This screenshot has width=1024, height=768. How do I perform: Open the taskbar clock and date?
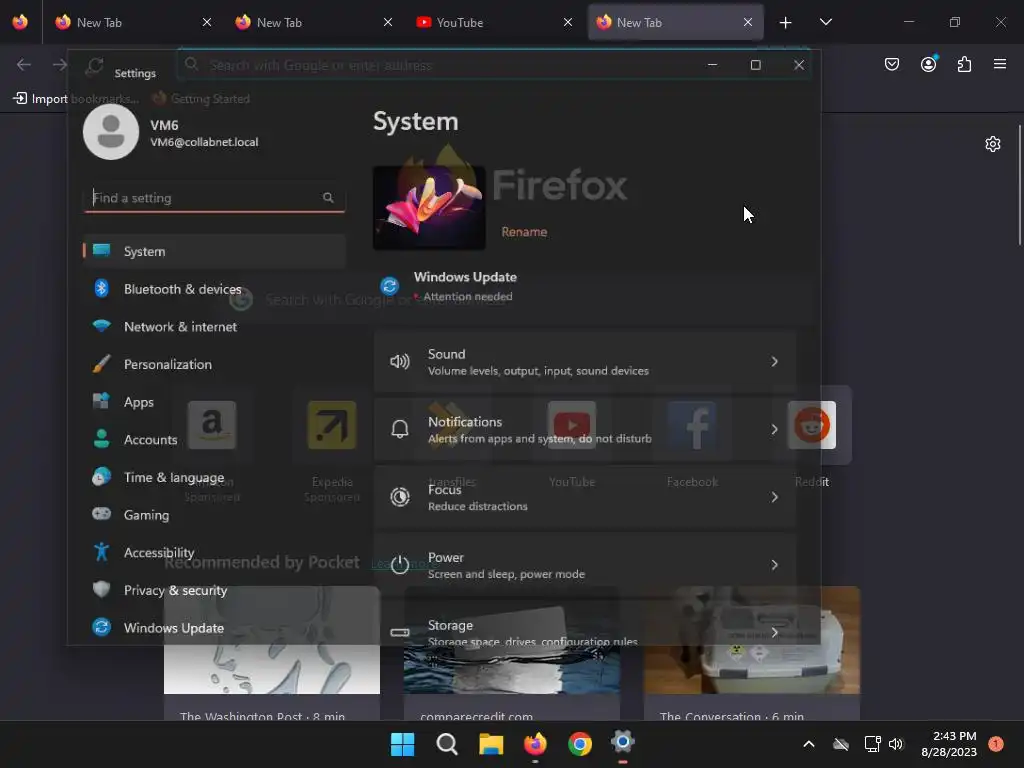pos(949,744)
